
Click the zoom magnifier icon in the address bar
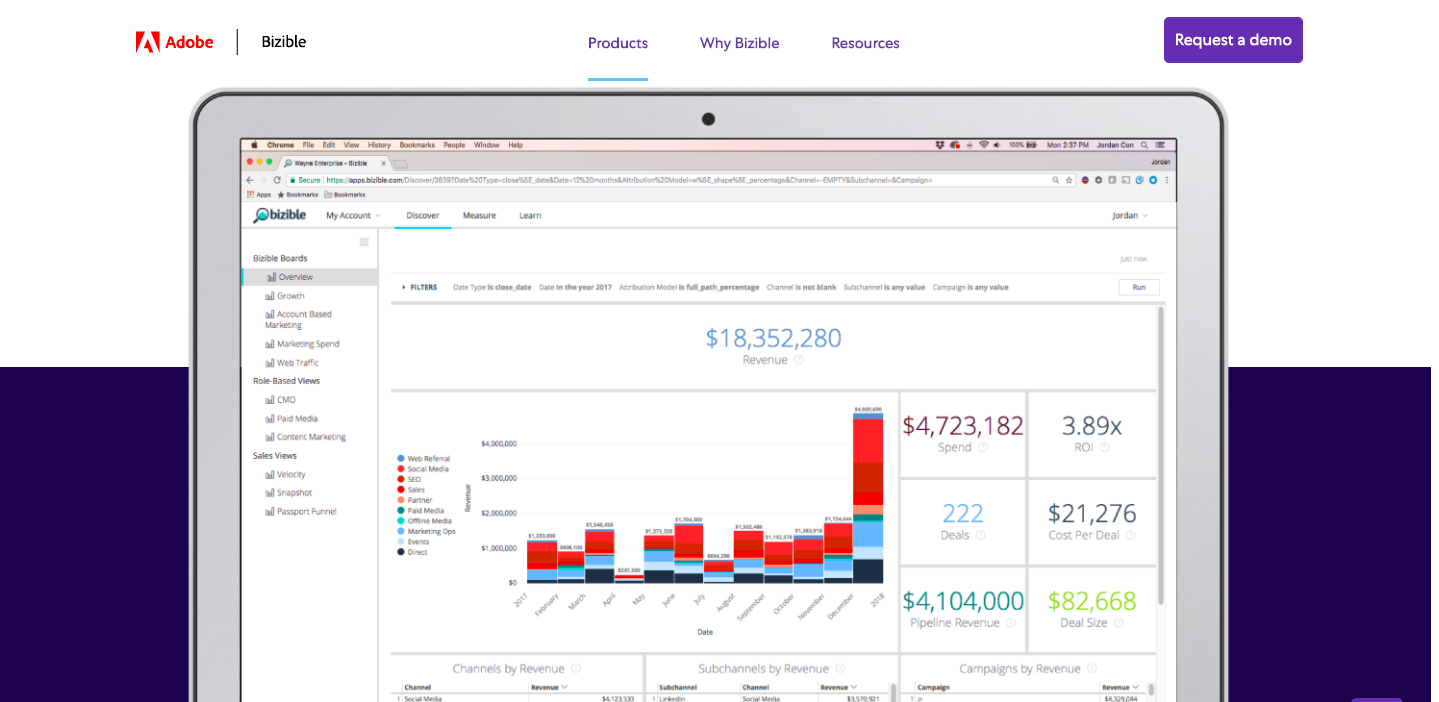(x=1056, y=180)
